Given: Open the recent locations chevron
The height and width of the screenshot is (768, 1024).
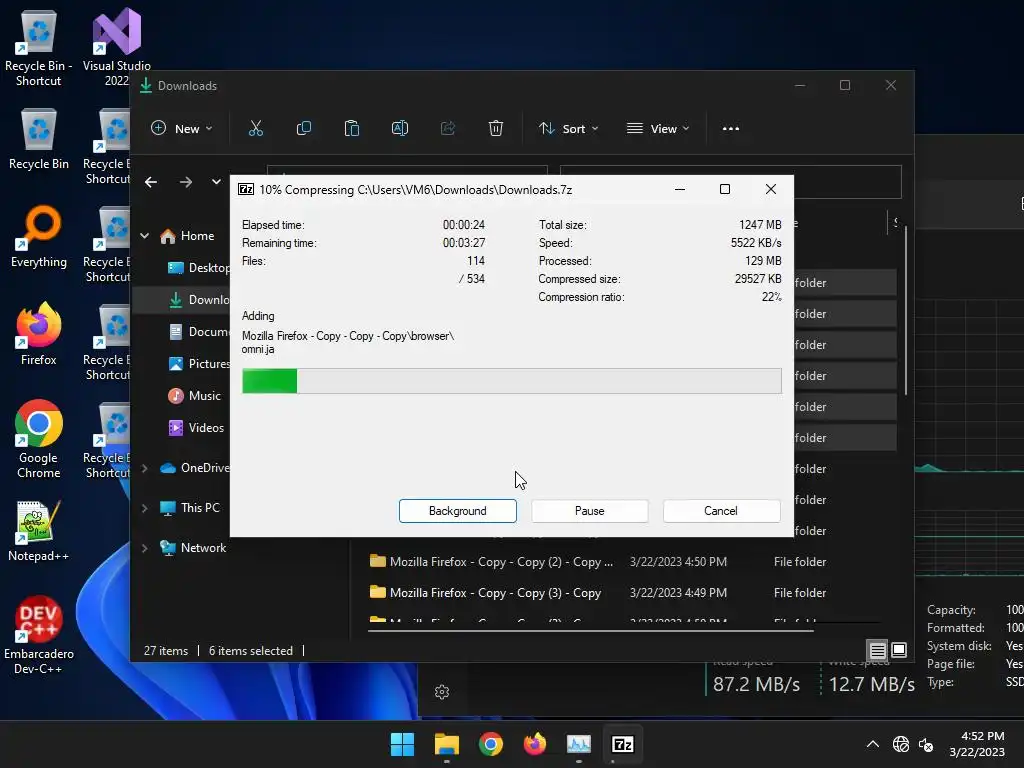Looking at the screenshot, I should click(216, 182).
